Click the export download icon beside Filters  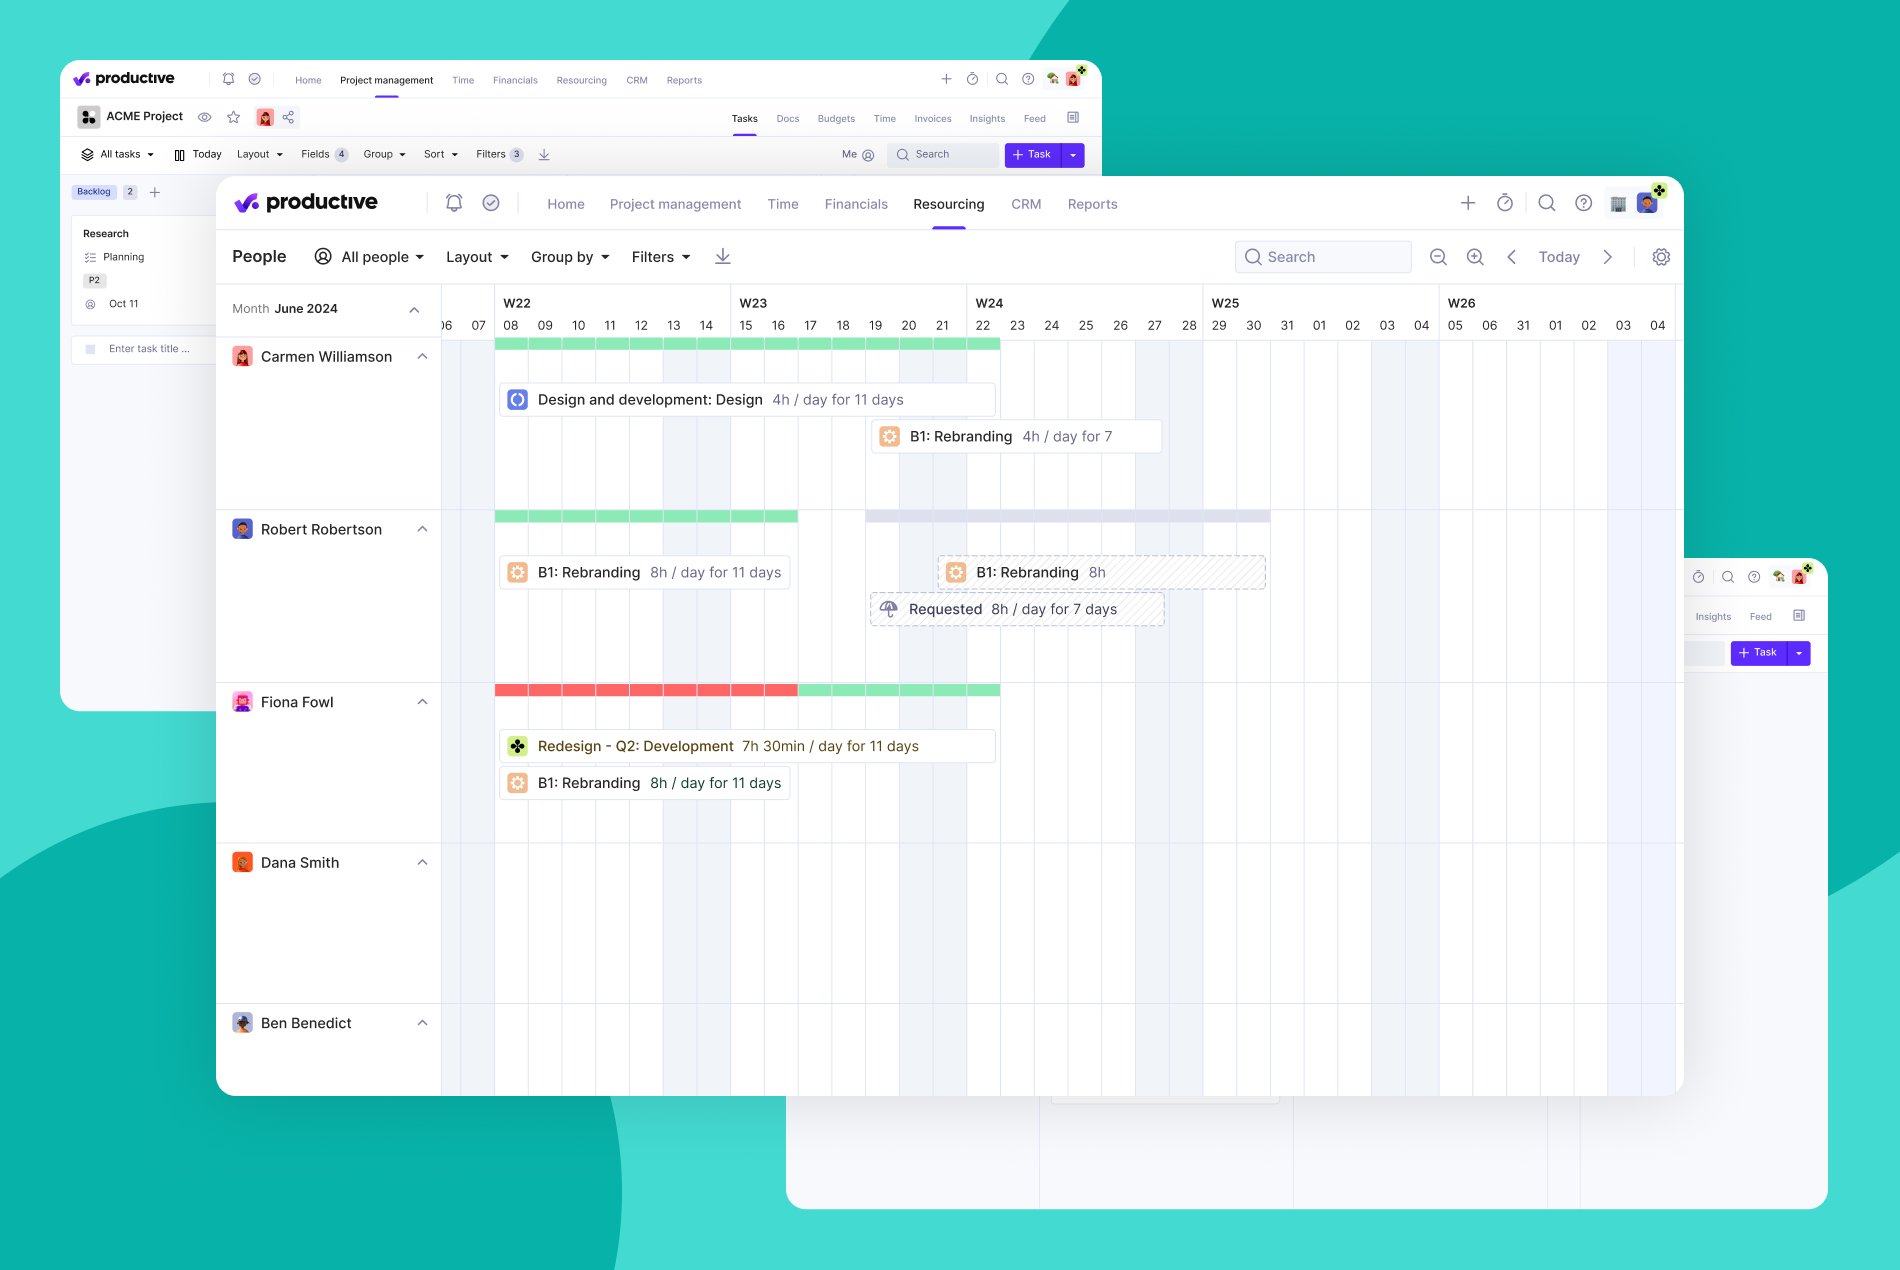point(722,256)
